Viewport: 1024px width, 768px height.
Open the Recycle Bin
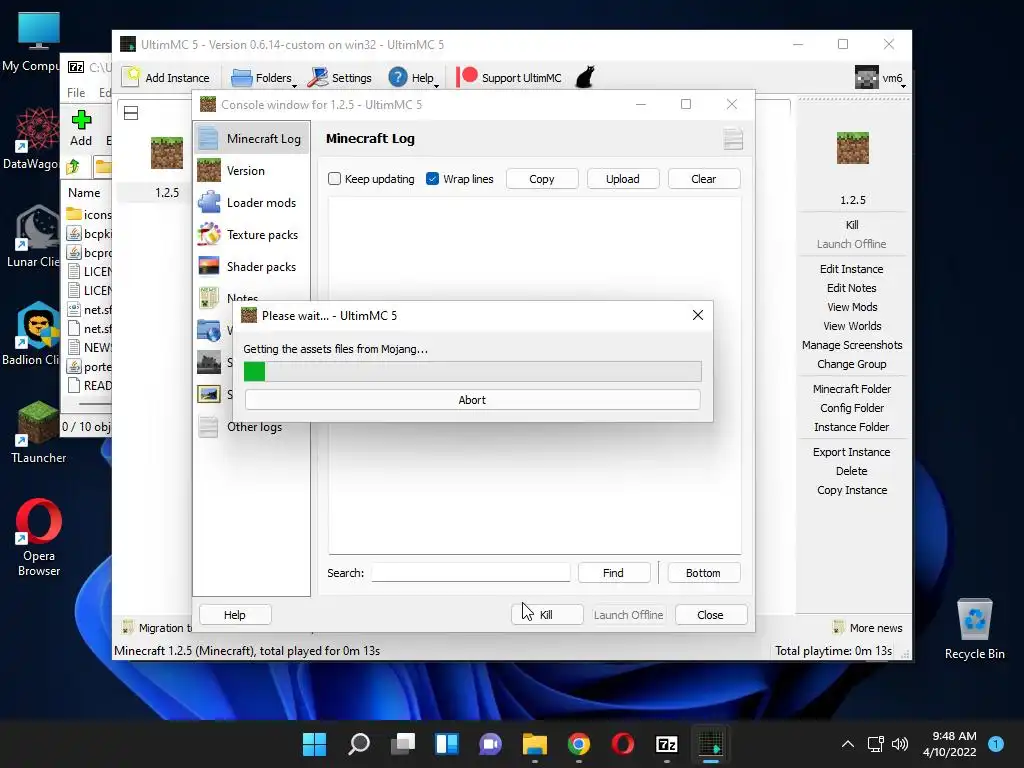[x=974, y=628]
